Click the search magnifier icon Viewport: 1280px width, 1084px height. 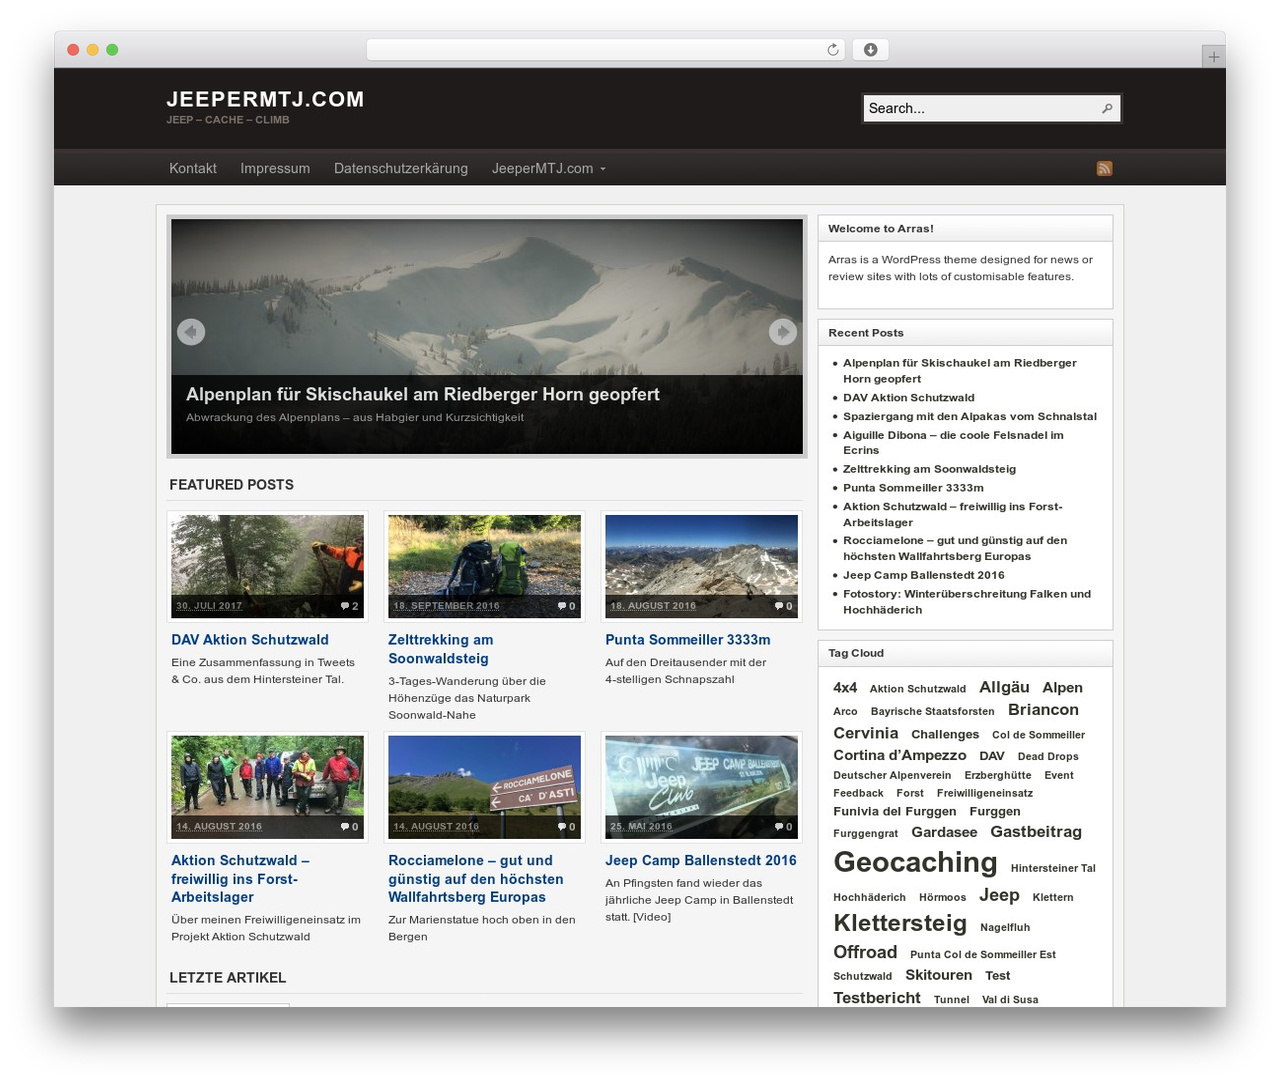pos(1107,108)
